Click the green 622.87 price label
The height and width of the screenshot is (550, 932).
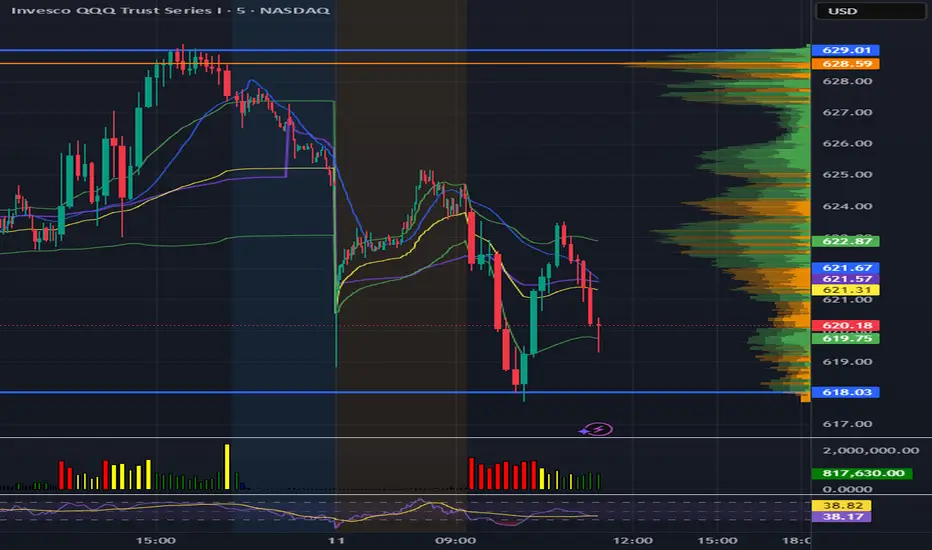846,241
